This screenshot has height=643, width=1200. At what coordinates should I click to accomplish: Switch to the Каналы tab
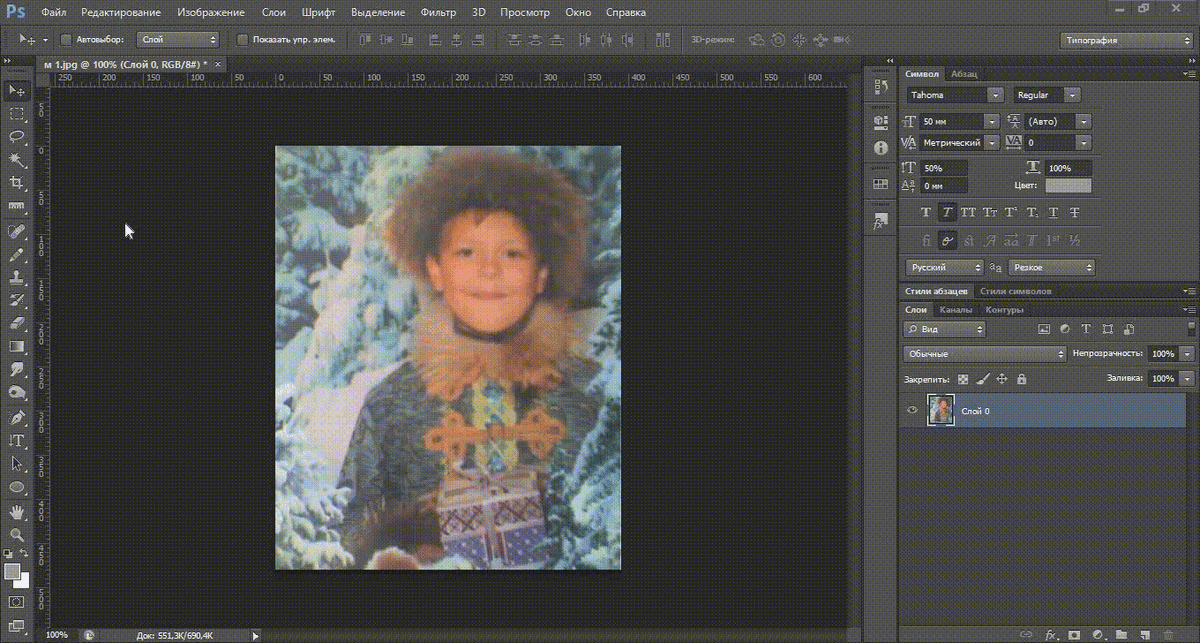955,310
